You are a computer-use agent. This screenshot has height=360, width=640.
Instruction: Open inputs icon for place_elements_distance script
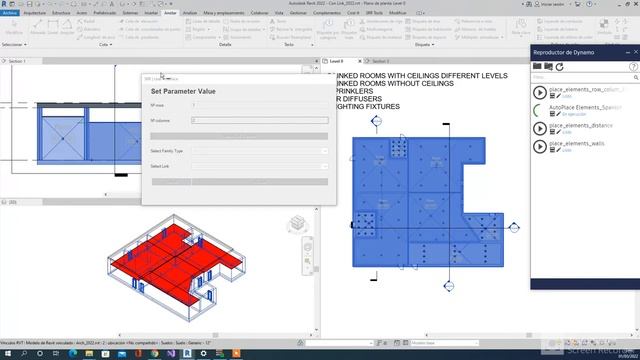[552, 132]
